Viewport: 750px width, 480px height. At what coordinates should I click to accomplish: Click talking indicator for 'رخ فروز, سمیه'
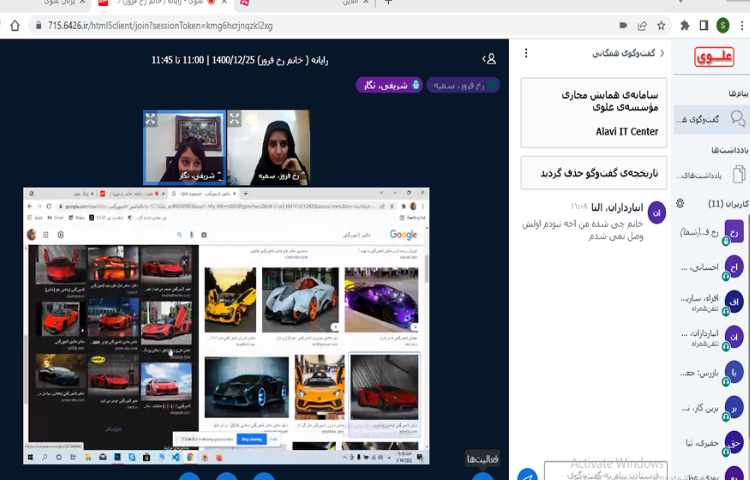463,86
